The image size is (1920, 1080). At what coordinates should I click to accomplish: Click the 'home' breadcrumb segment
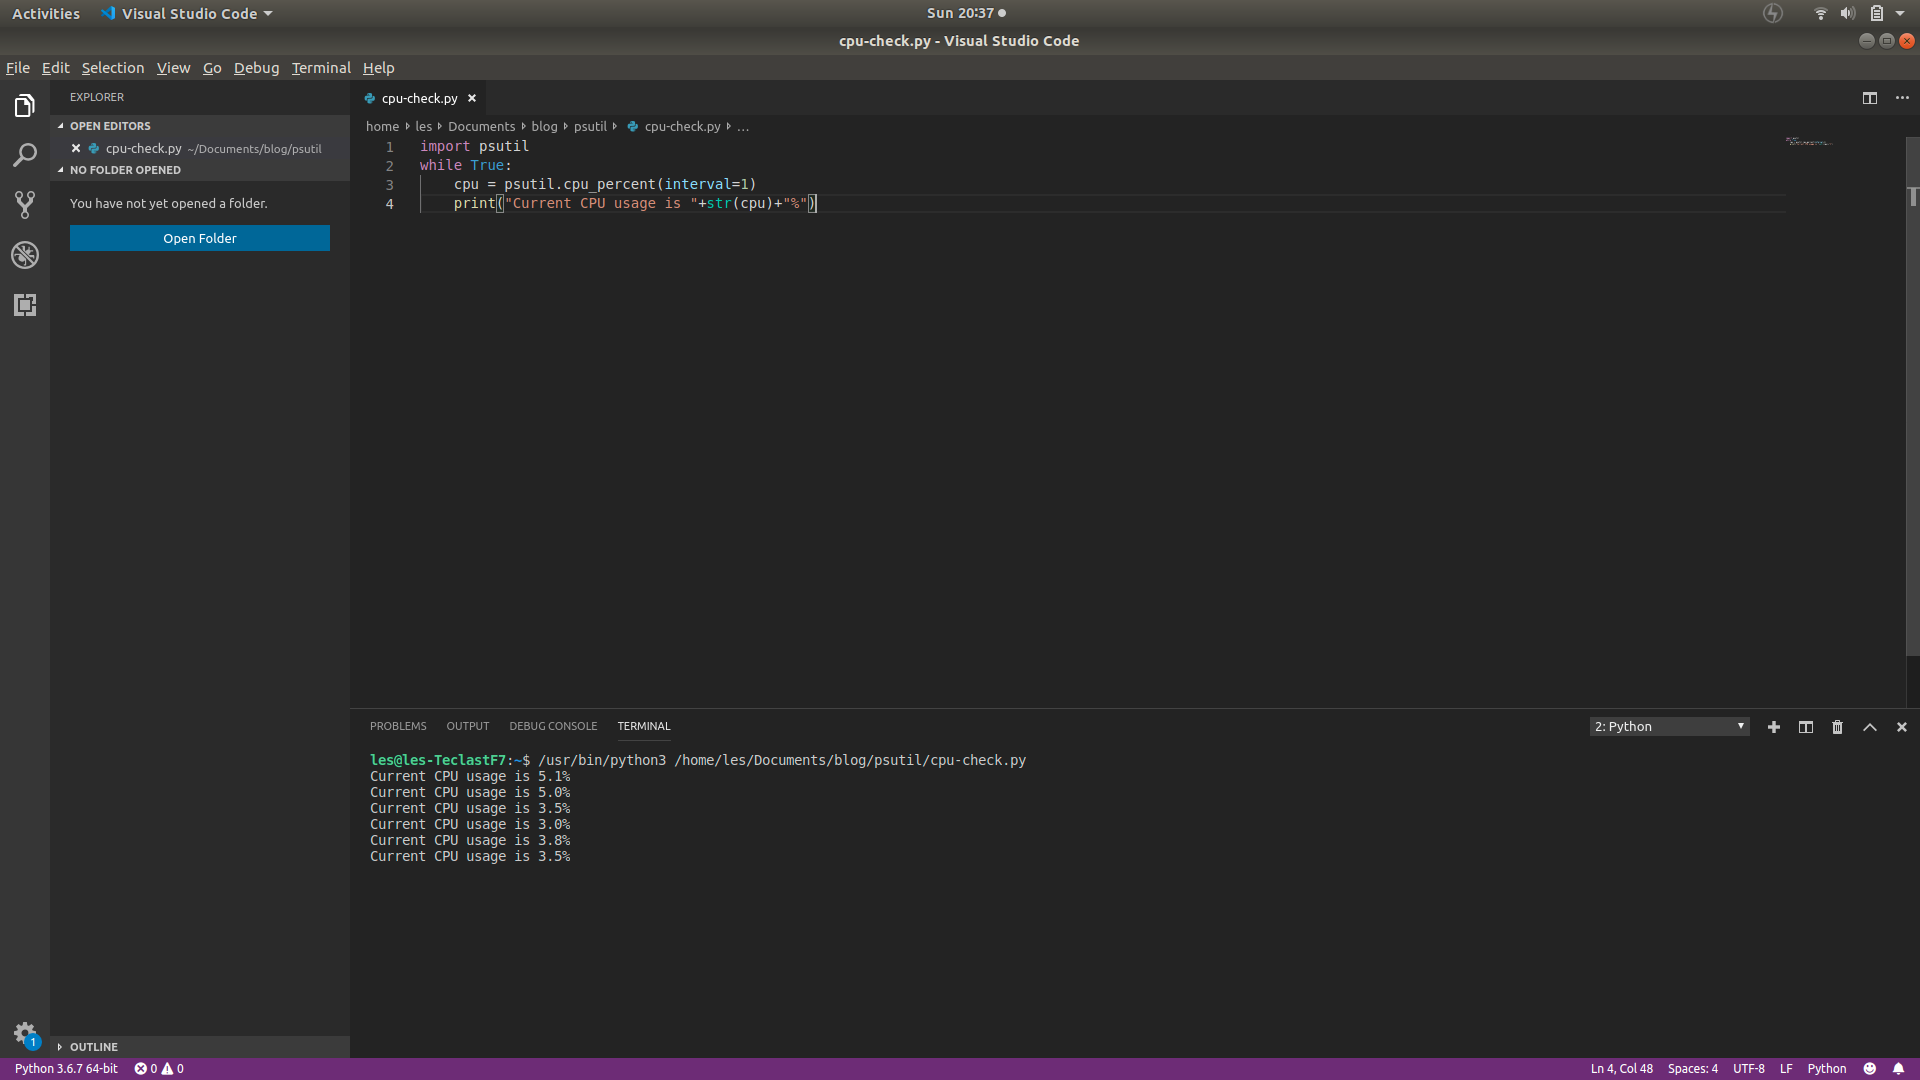point(382,127)
